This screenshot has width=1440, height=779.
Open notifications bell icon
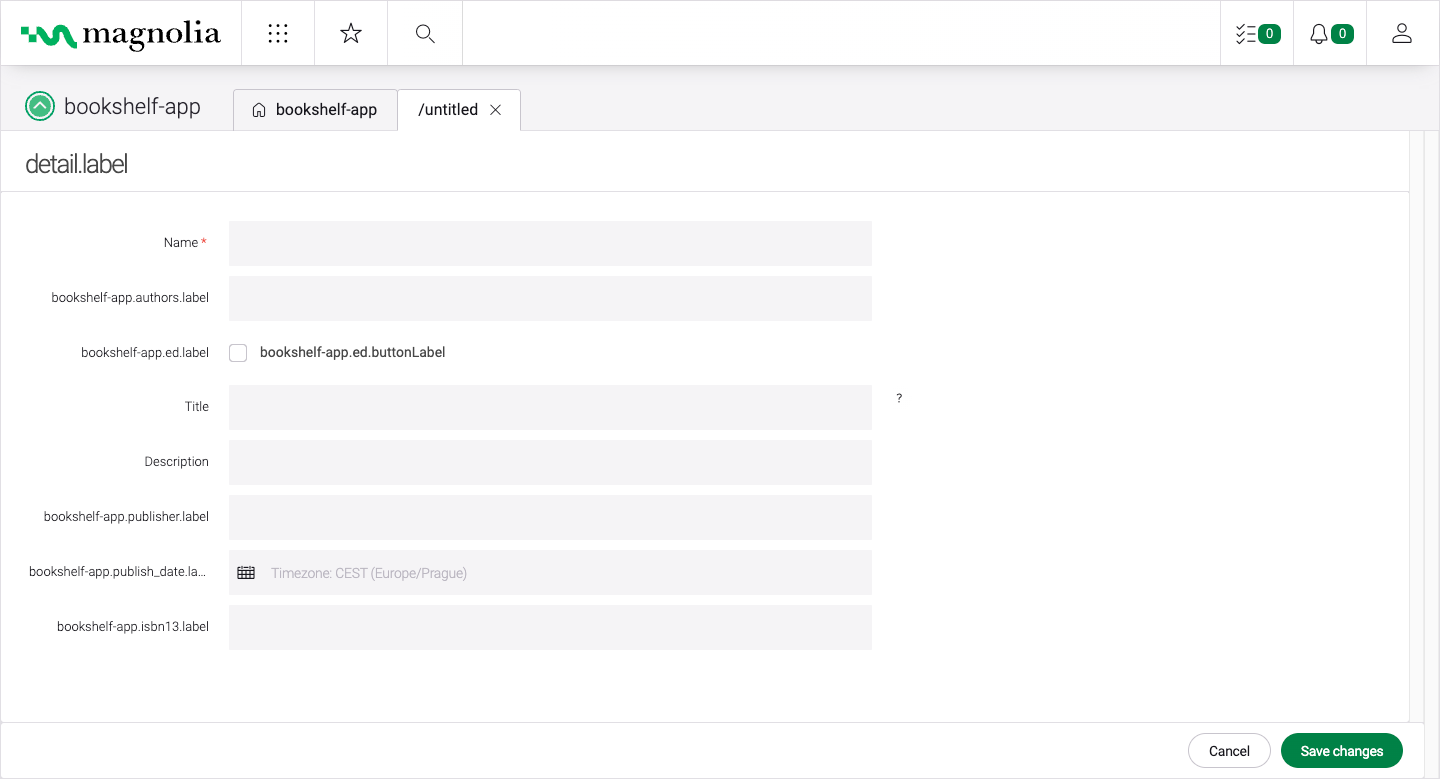pos(1329,34)
